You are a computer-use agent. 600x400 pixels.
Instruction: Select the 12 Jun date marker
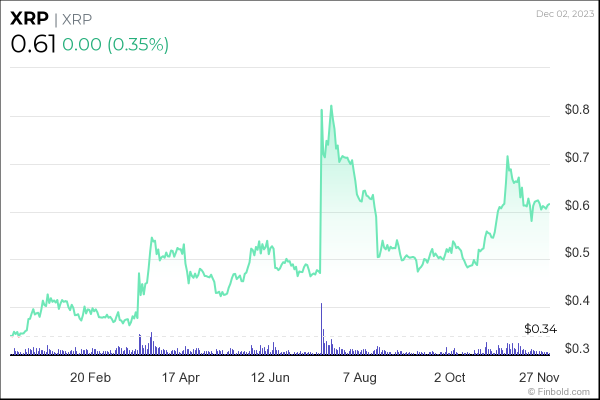click(271, 377)
